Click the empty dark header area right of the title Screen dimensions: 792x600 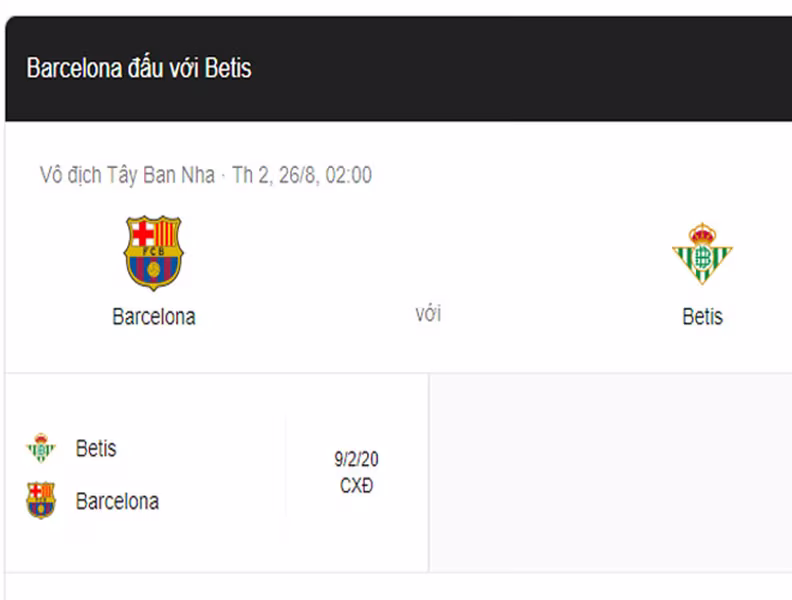click(520, 69)
